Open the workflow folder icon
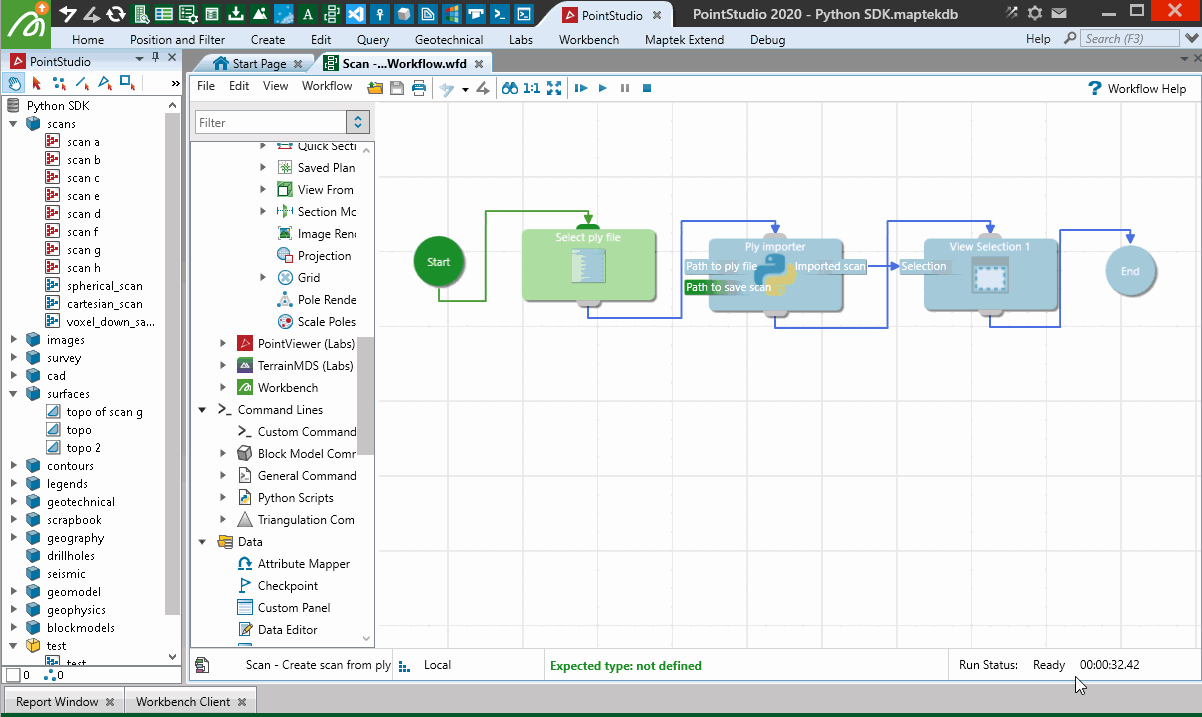The width and height of the screenshot is (1202, 717). pyautogui.click(x=375, y=88)
